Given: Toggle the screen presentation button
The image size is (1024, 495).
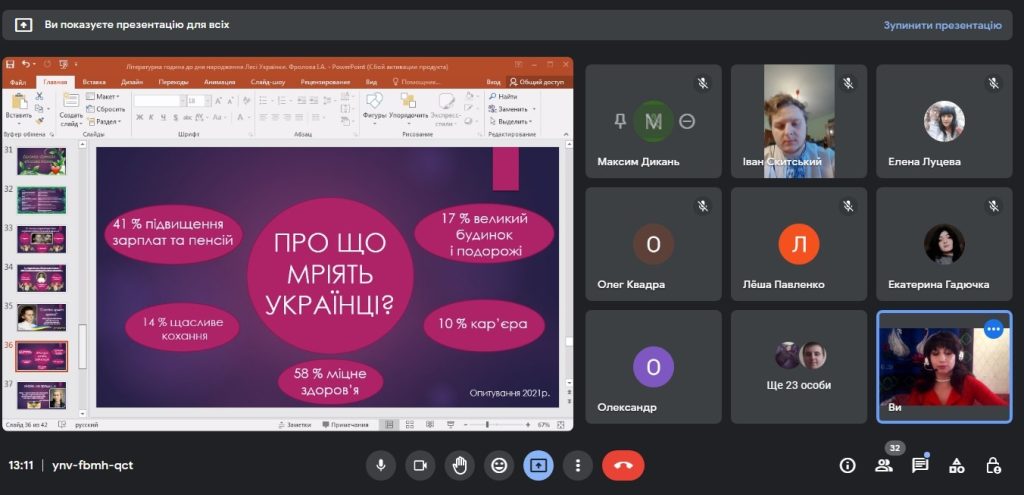Looking at the screenshot, I should (x=538, y=465).
